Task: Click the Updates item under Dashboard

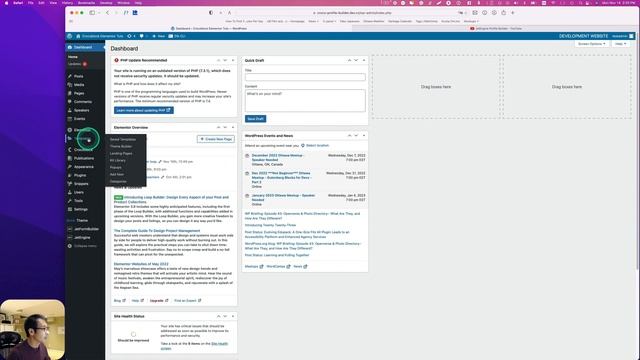Action: click(x=77, y=64)
